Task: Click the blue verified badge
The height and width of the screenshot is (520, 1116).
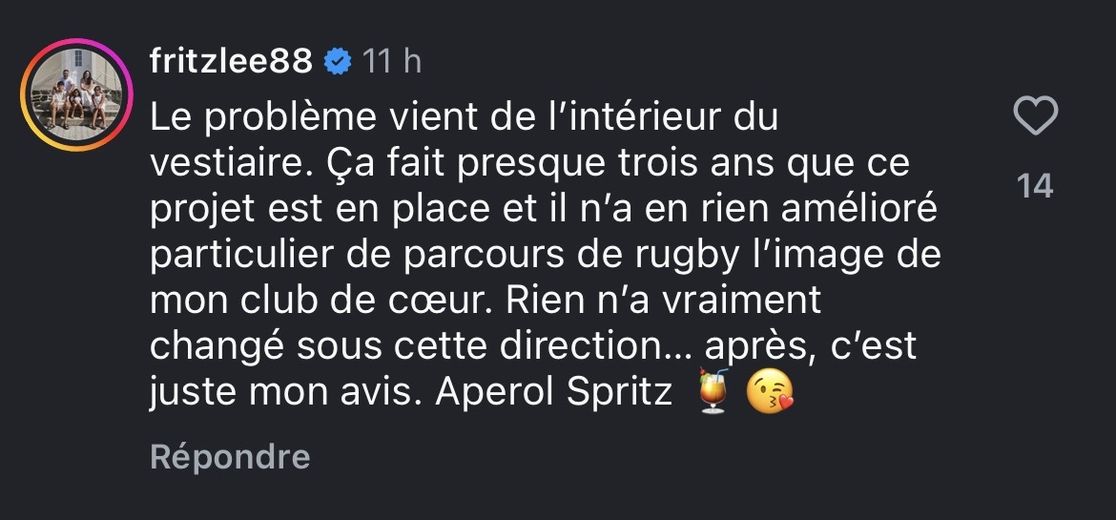Action: 338,62
